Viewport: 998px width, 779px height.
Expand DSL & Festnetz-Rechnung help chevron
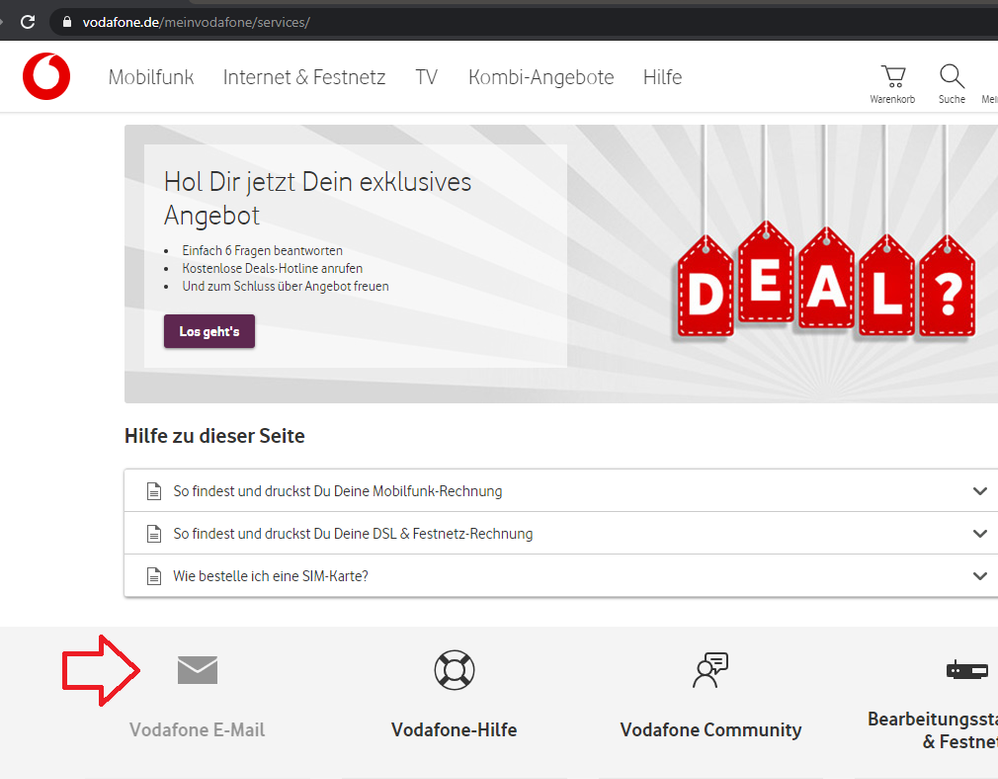point(980,533)
